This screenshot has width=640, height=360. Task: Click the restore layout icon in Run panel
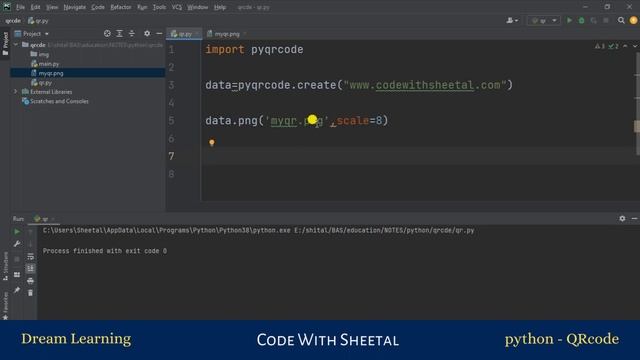17,275
